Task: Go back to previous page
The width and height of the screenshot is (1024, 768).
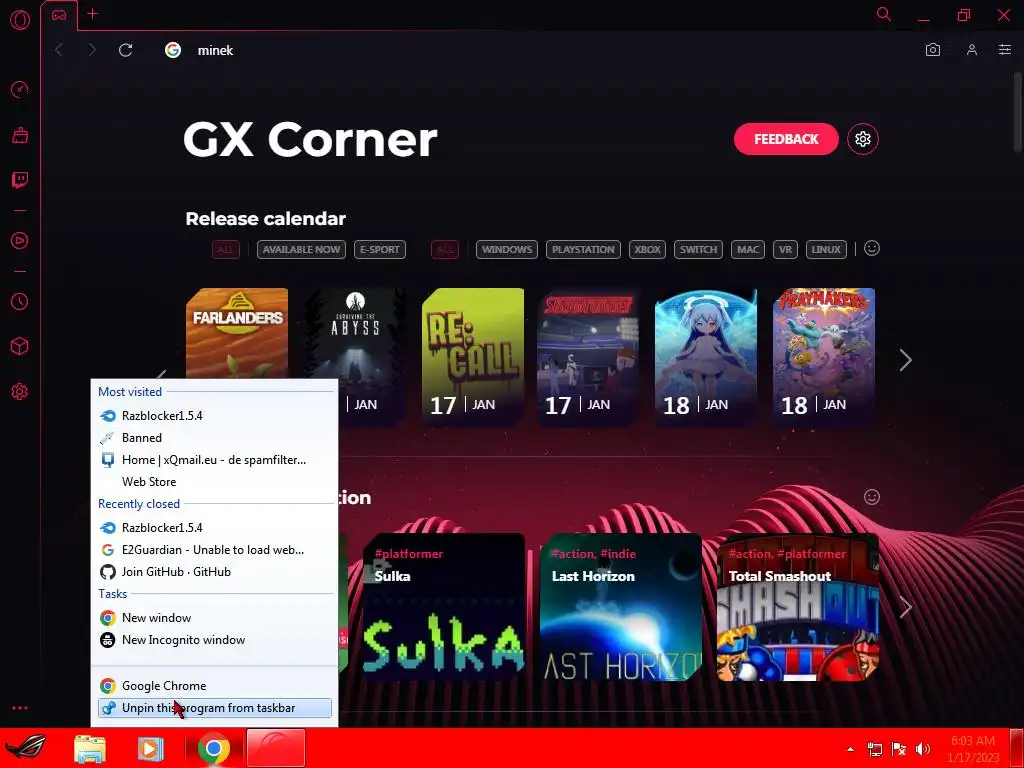Action: (59, 50)
